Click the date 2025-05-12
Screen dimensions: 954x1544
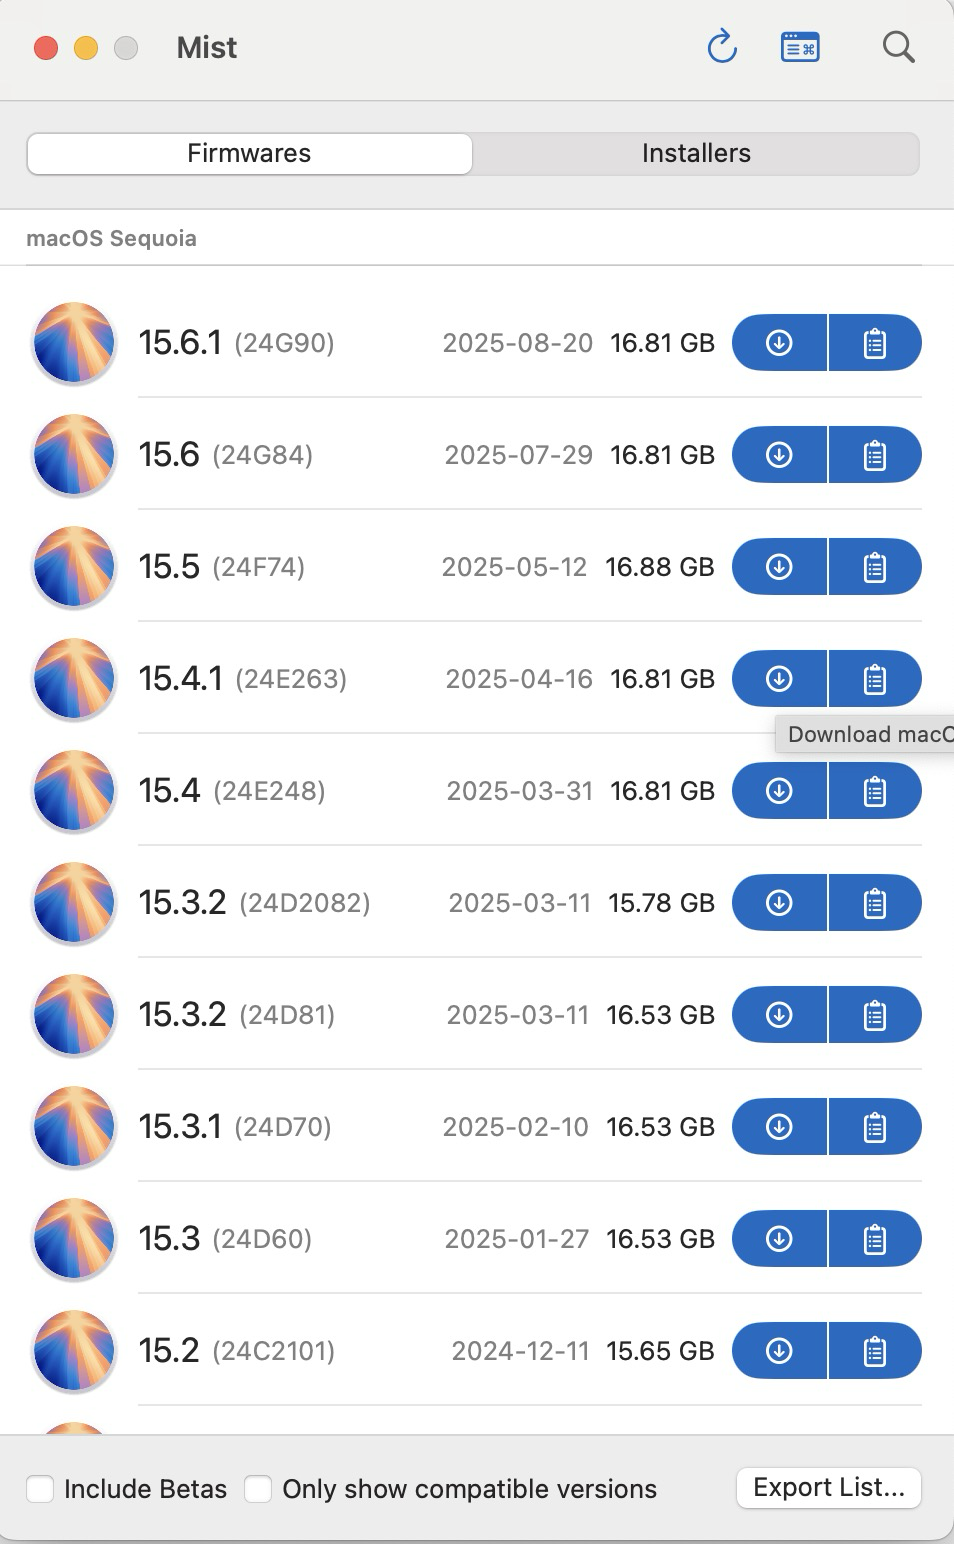(514, 567)
